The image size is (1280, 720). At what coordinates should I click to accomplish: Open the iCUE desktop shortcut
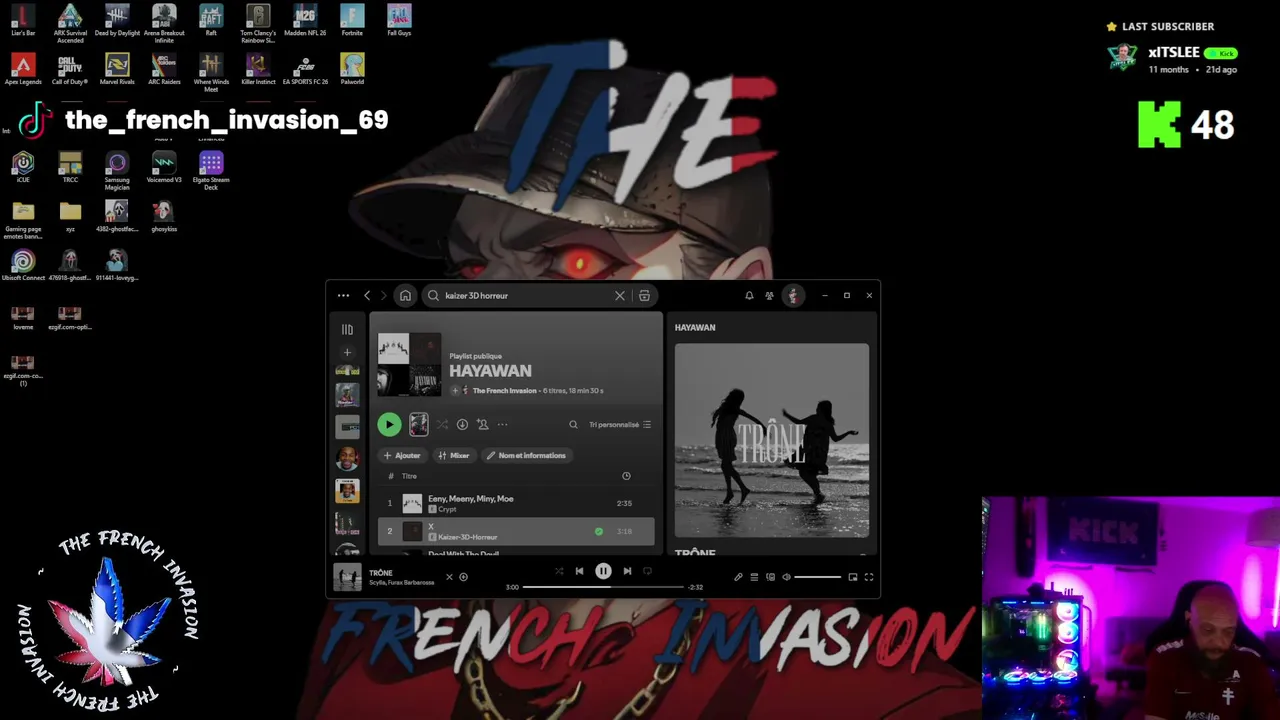click(23, 167)
